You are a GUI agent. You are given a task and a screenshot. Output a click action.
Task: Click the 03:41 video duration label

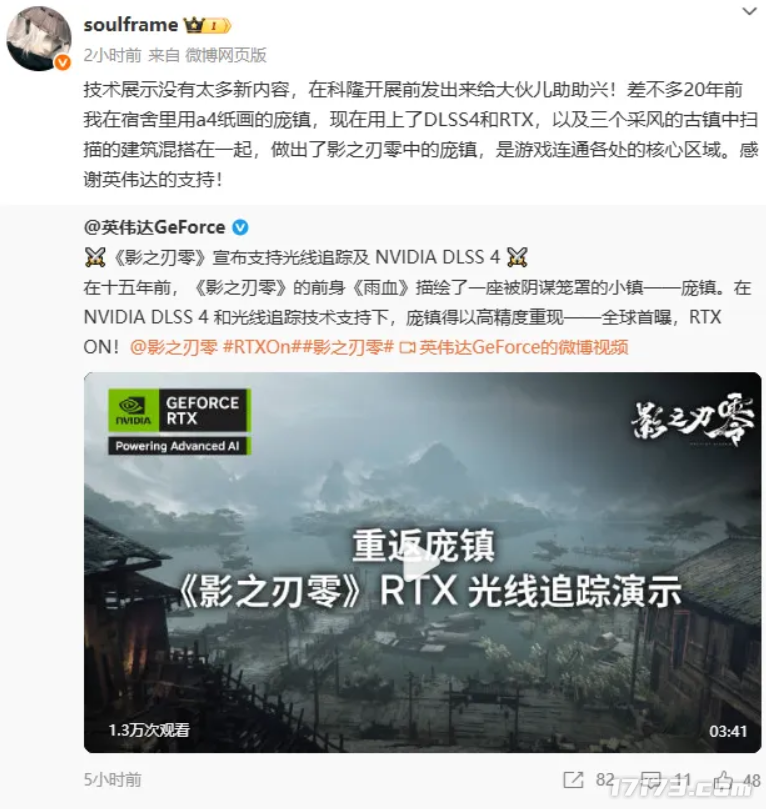pos(728,731)
